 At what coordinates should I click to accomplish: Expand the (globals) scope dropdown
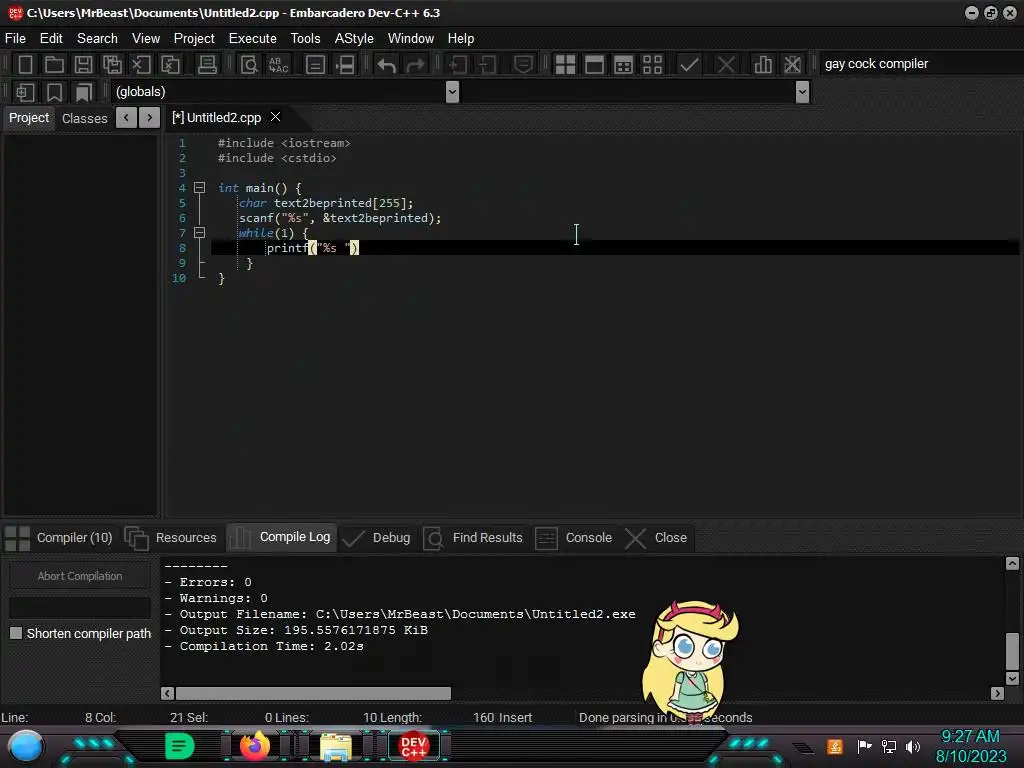[x=452, y=92]
